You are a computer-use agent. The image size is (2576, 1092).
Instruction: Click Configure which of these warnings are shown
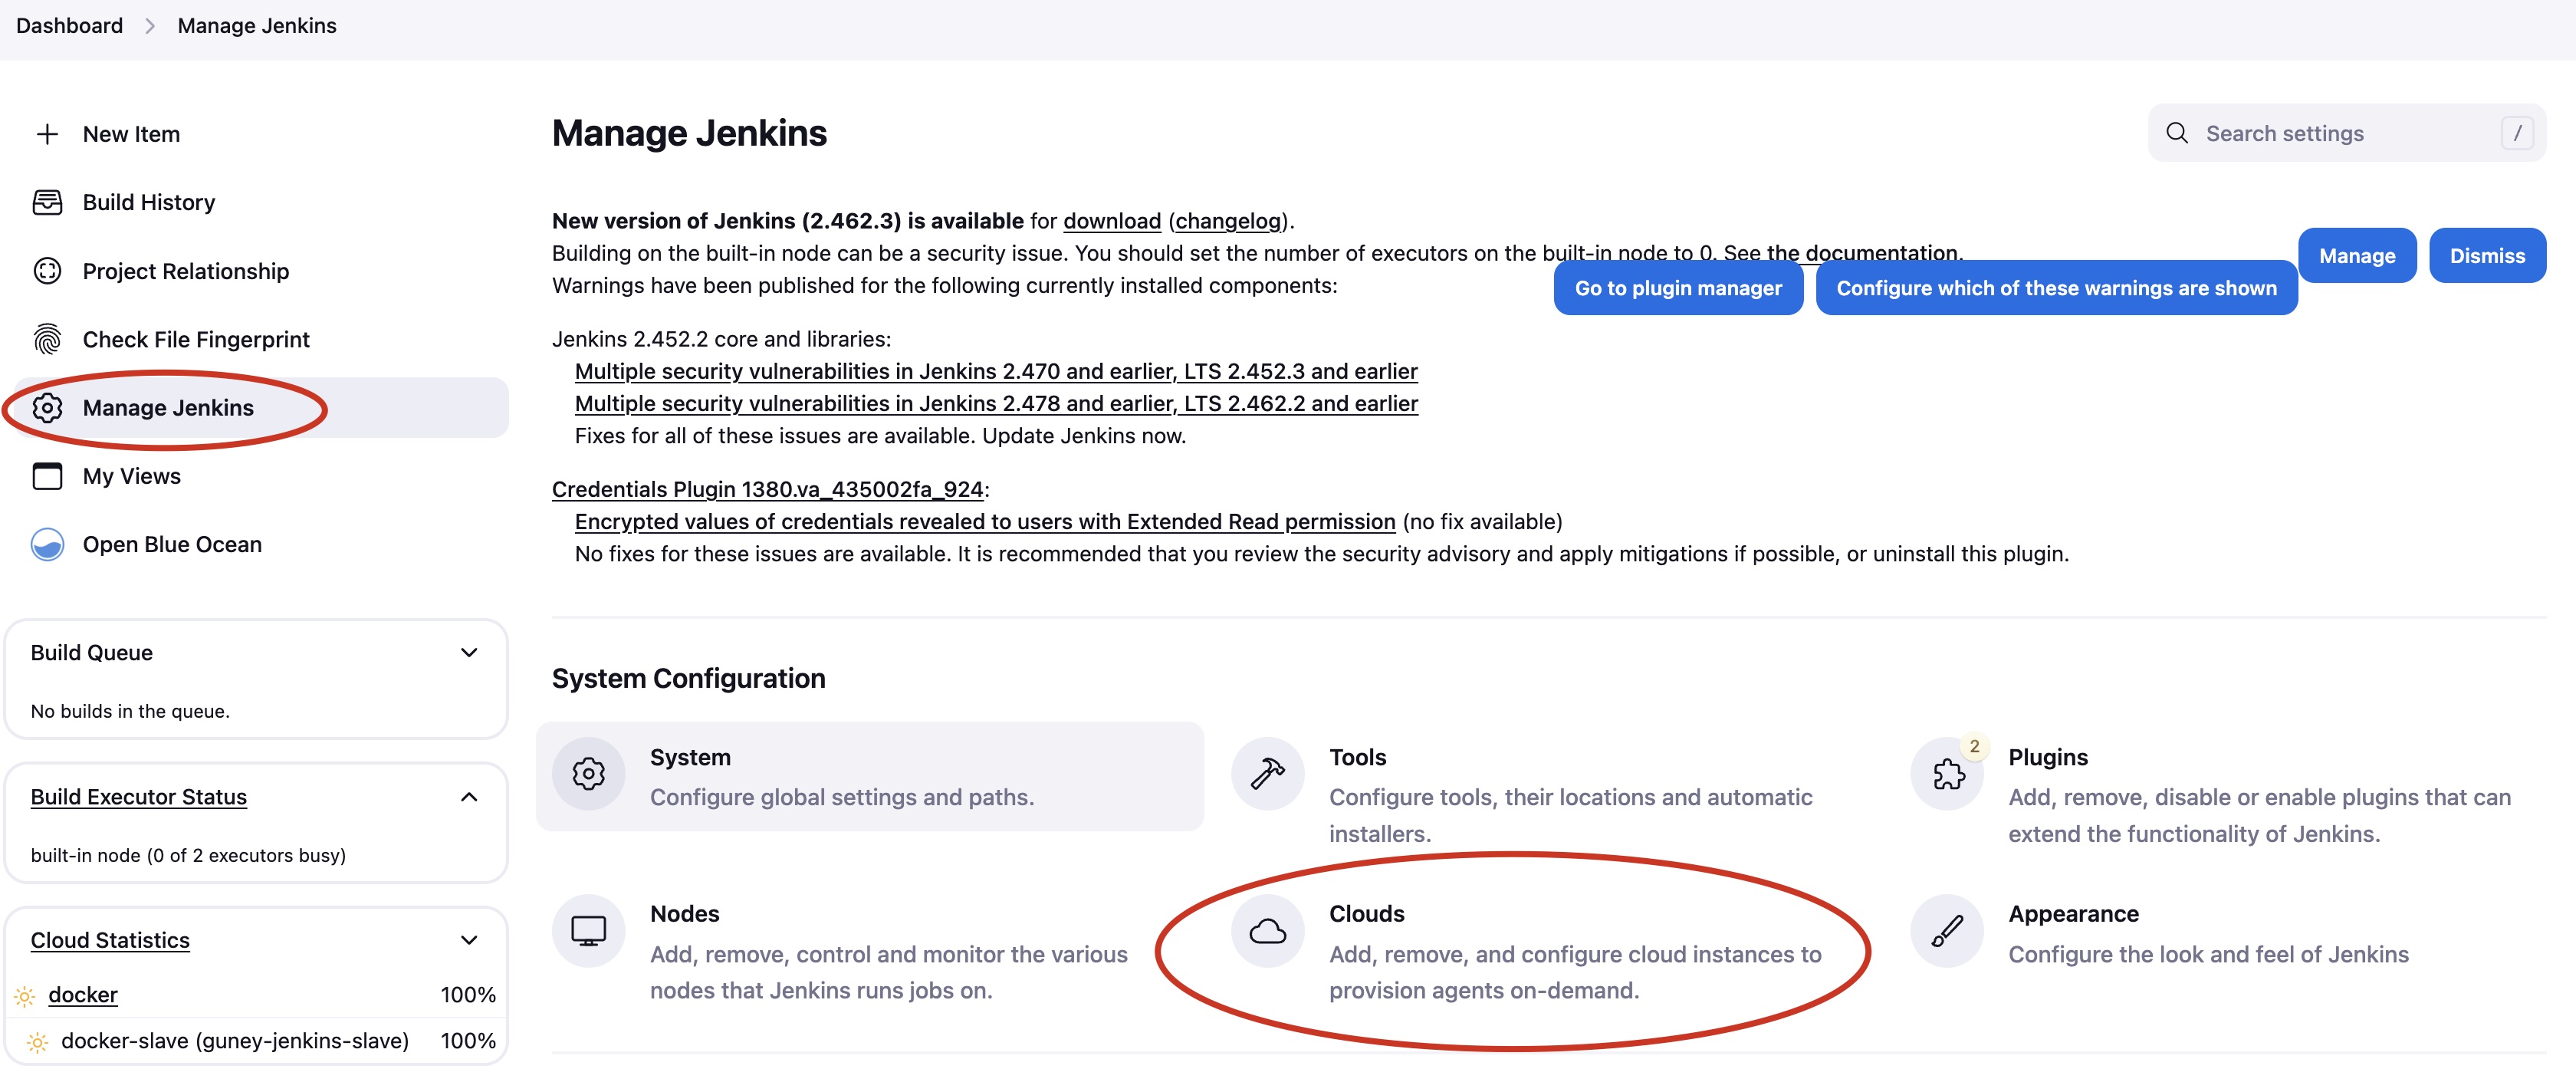pos(2056,288)
